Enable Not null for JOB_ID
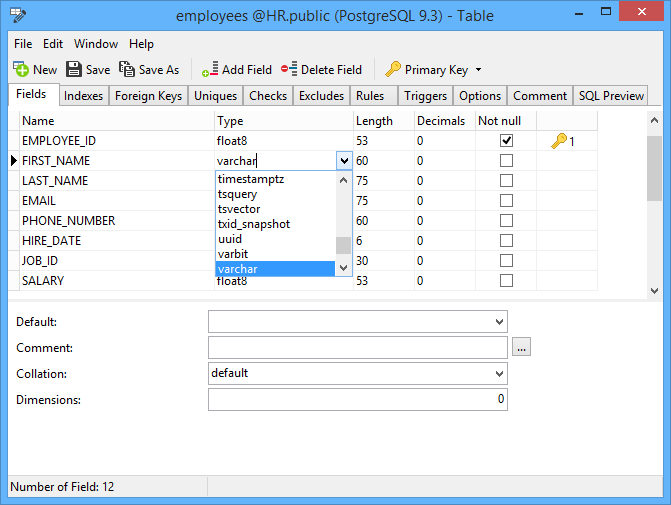The height and width of the screenshot is (505, 671). click(506, 261)
